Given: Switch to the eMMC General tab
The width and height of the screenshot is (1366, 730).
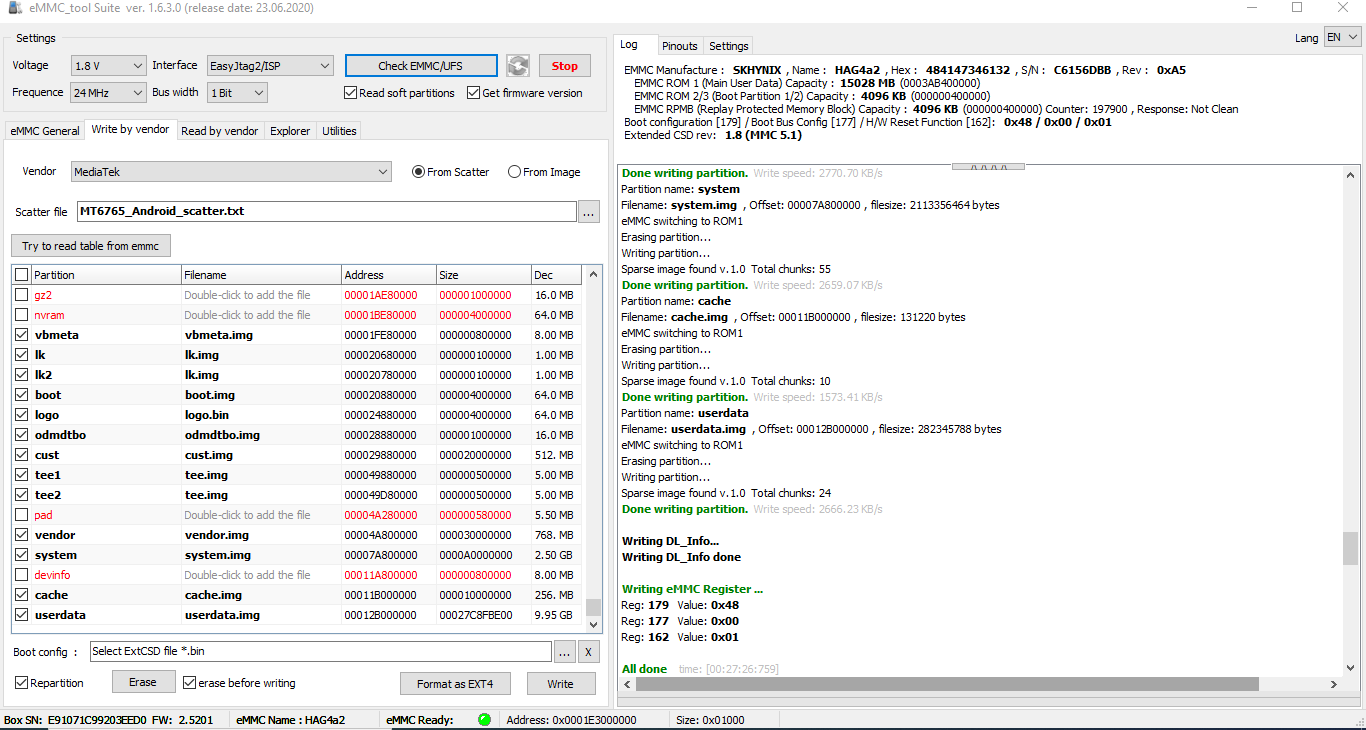Looking at the screenshot, I should [45, 131].
